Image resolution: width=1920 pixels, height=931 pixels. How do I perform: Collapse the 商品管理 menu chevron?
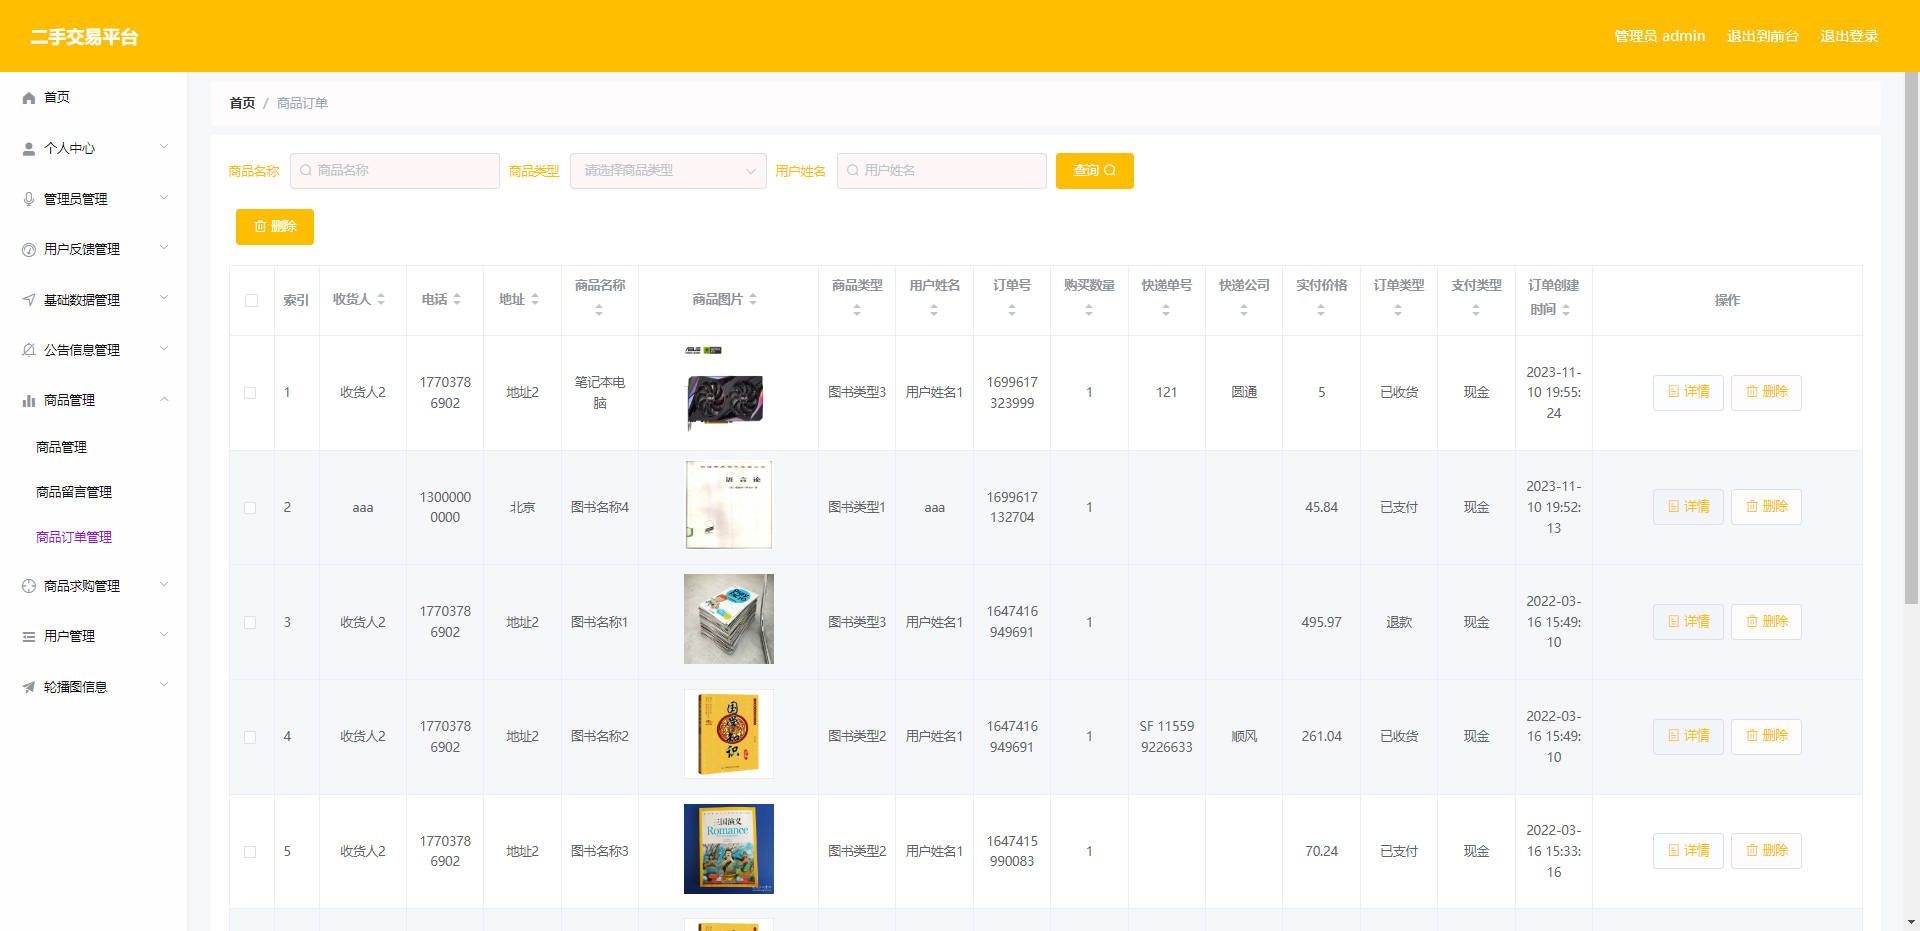[x=164, y=399]
